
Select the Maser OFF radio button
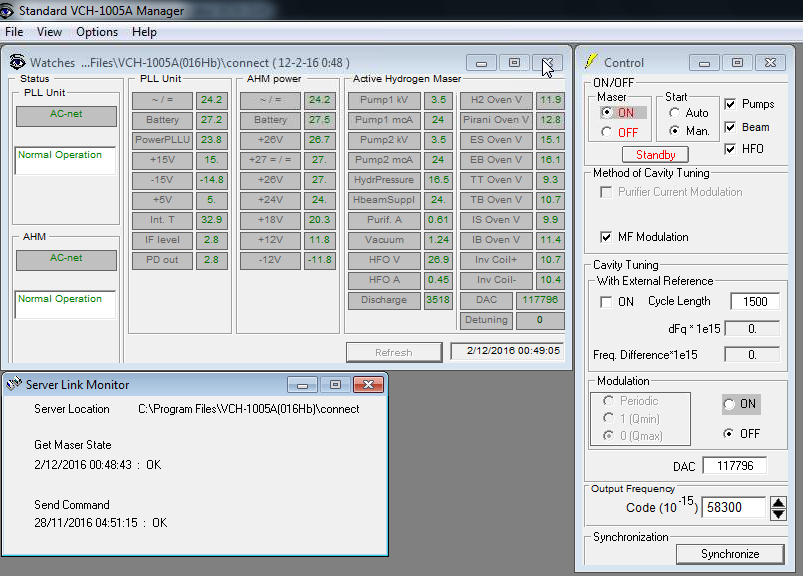(x=606, y=132)
